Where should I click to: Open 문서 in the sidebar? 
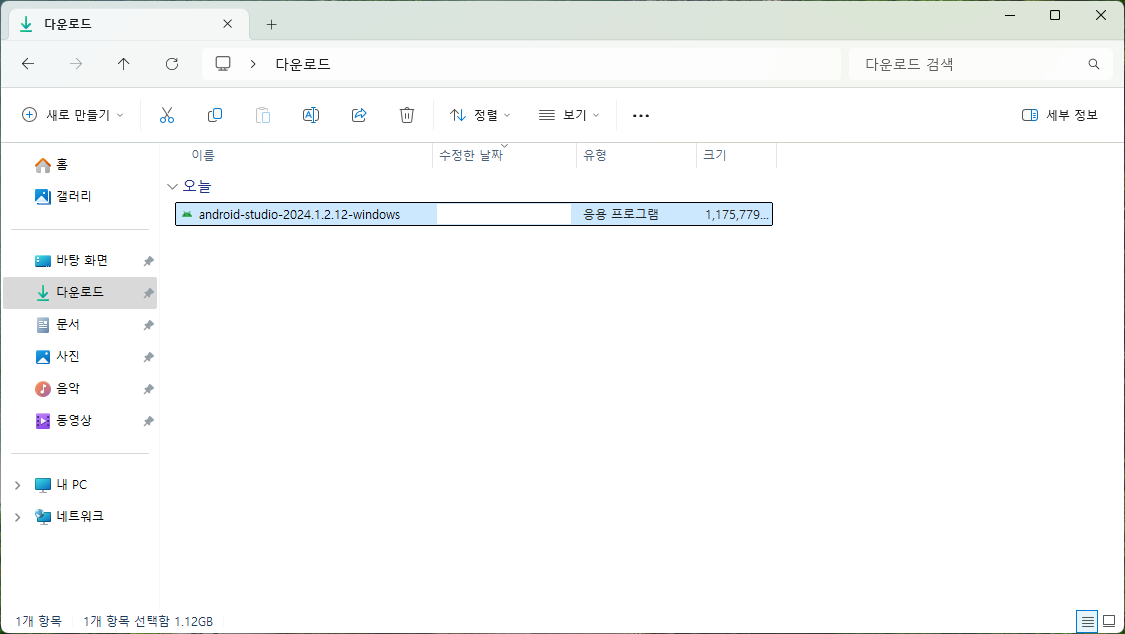[x=57, y=324]
